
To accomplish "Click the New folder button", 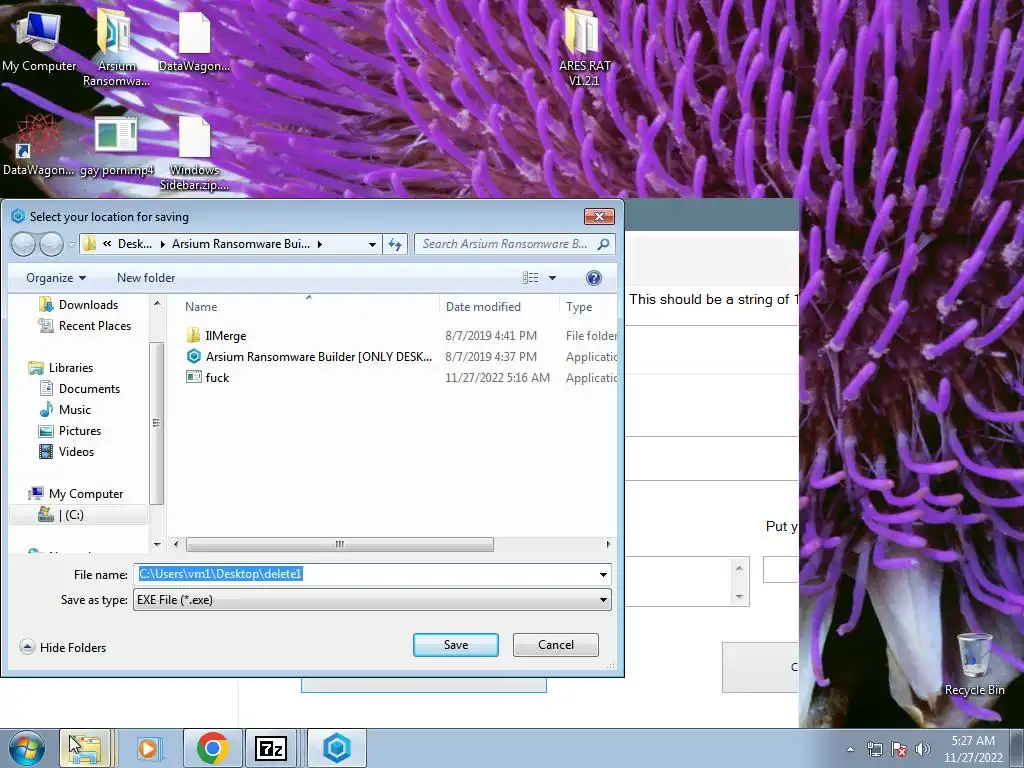I will point(146,278).
